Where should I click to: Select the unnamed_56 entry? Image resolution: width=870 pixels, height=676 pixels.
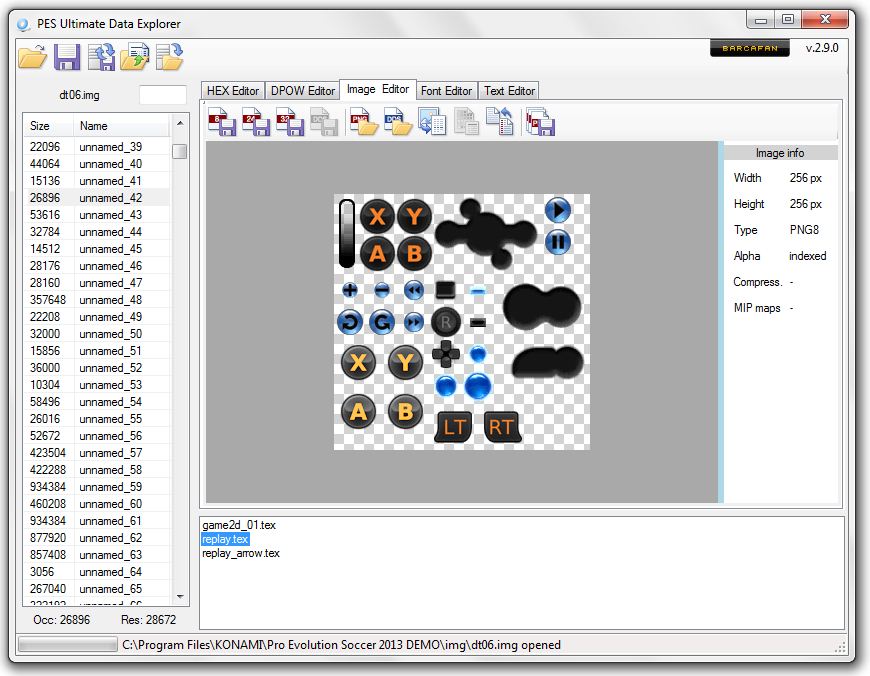97,436
